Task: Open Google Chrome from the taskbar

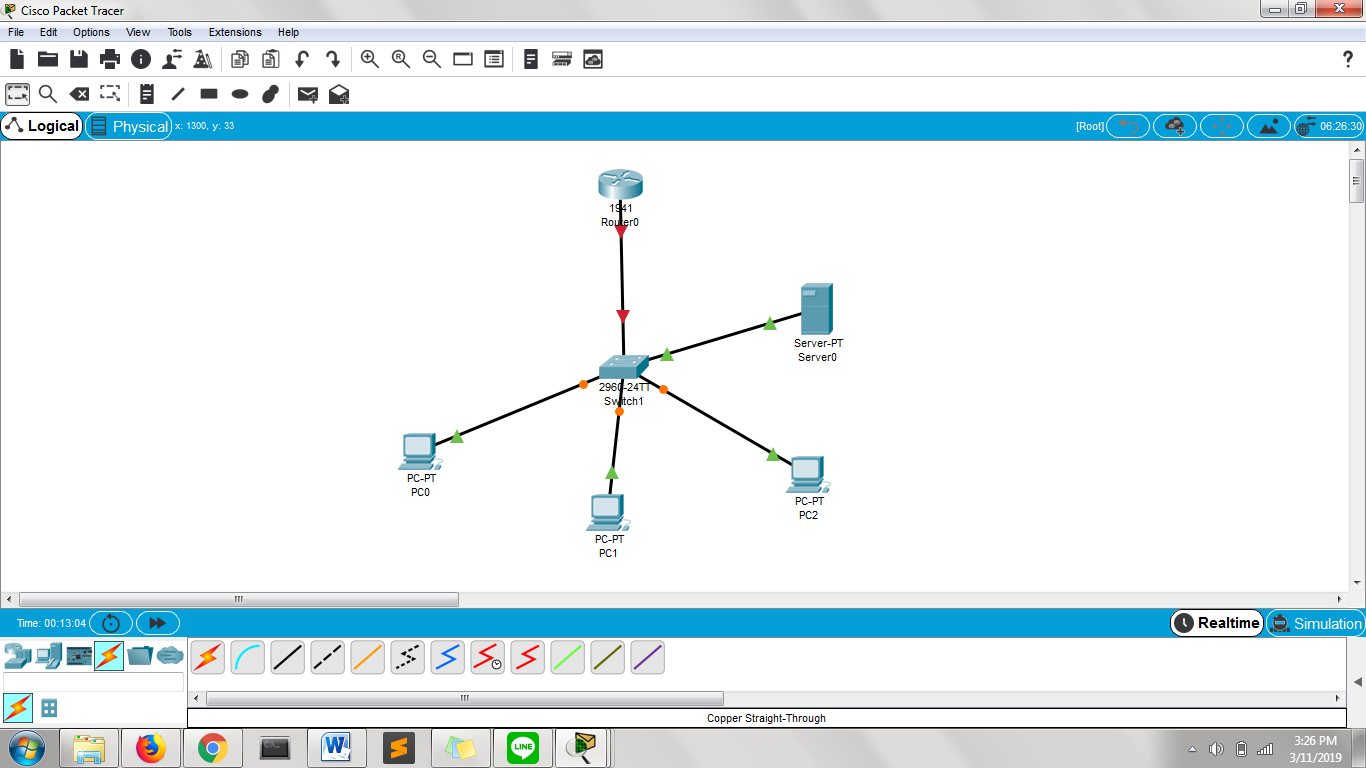Action: point(212,747)
